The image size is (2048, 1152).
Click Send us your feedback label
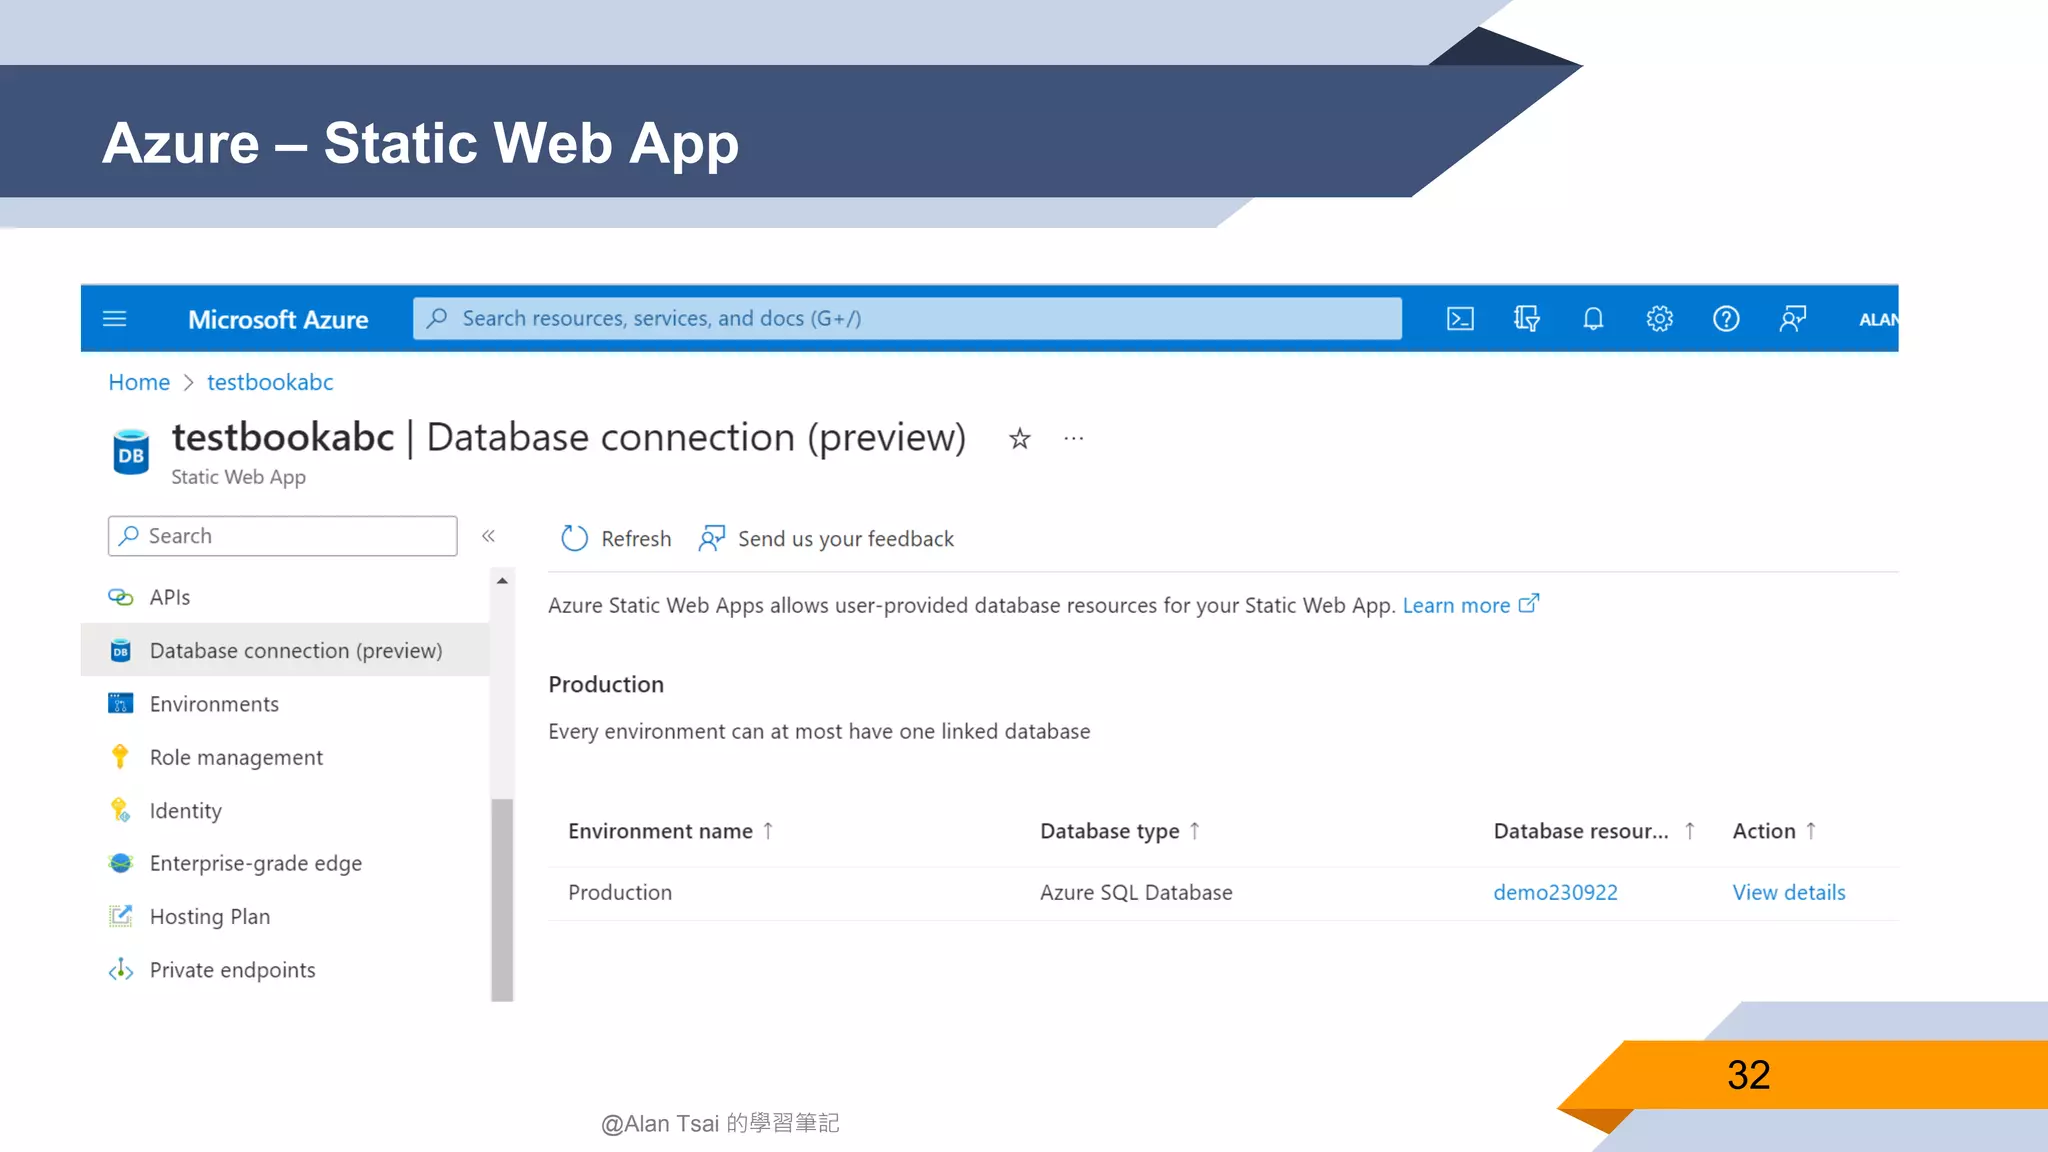(x=846, y=539)
